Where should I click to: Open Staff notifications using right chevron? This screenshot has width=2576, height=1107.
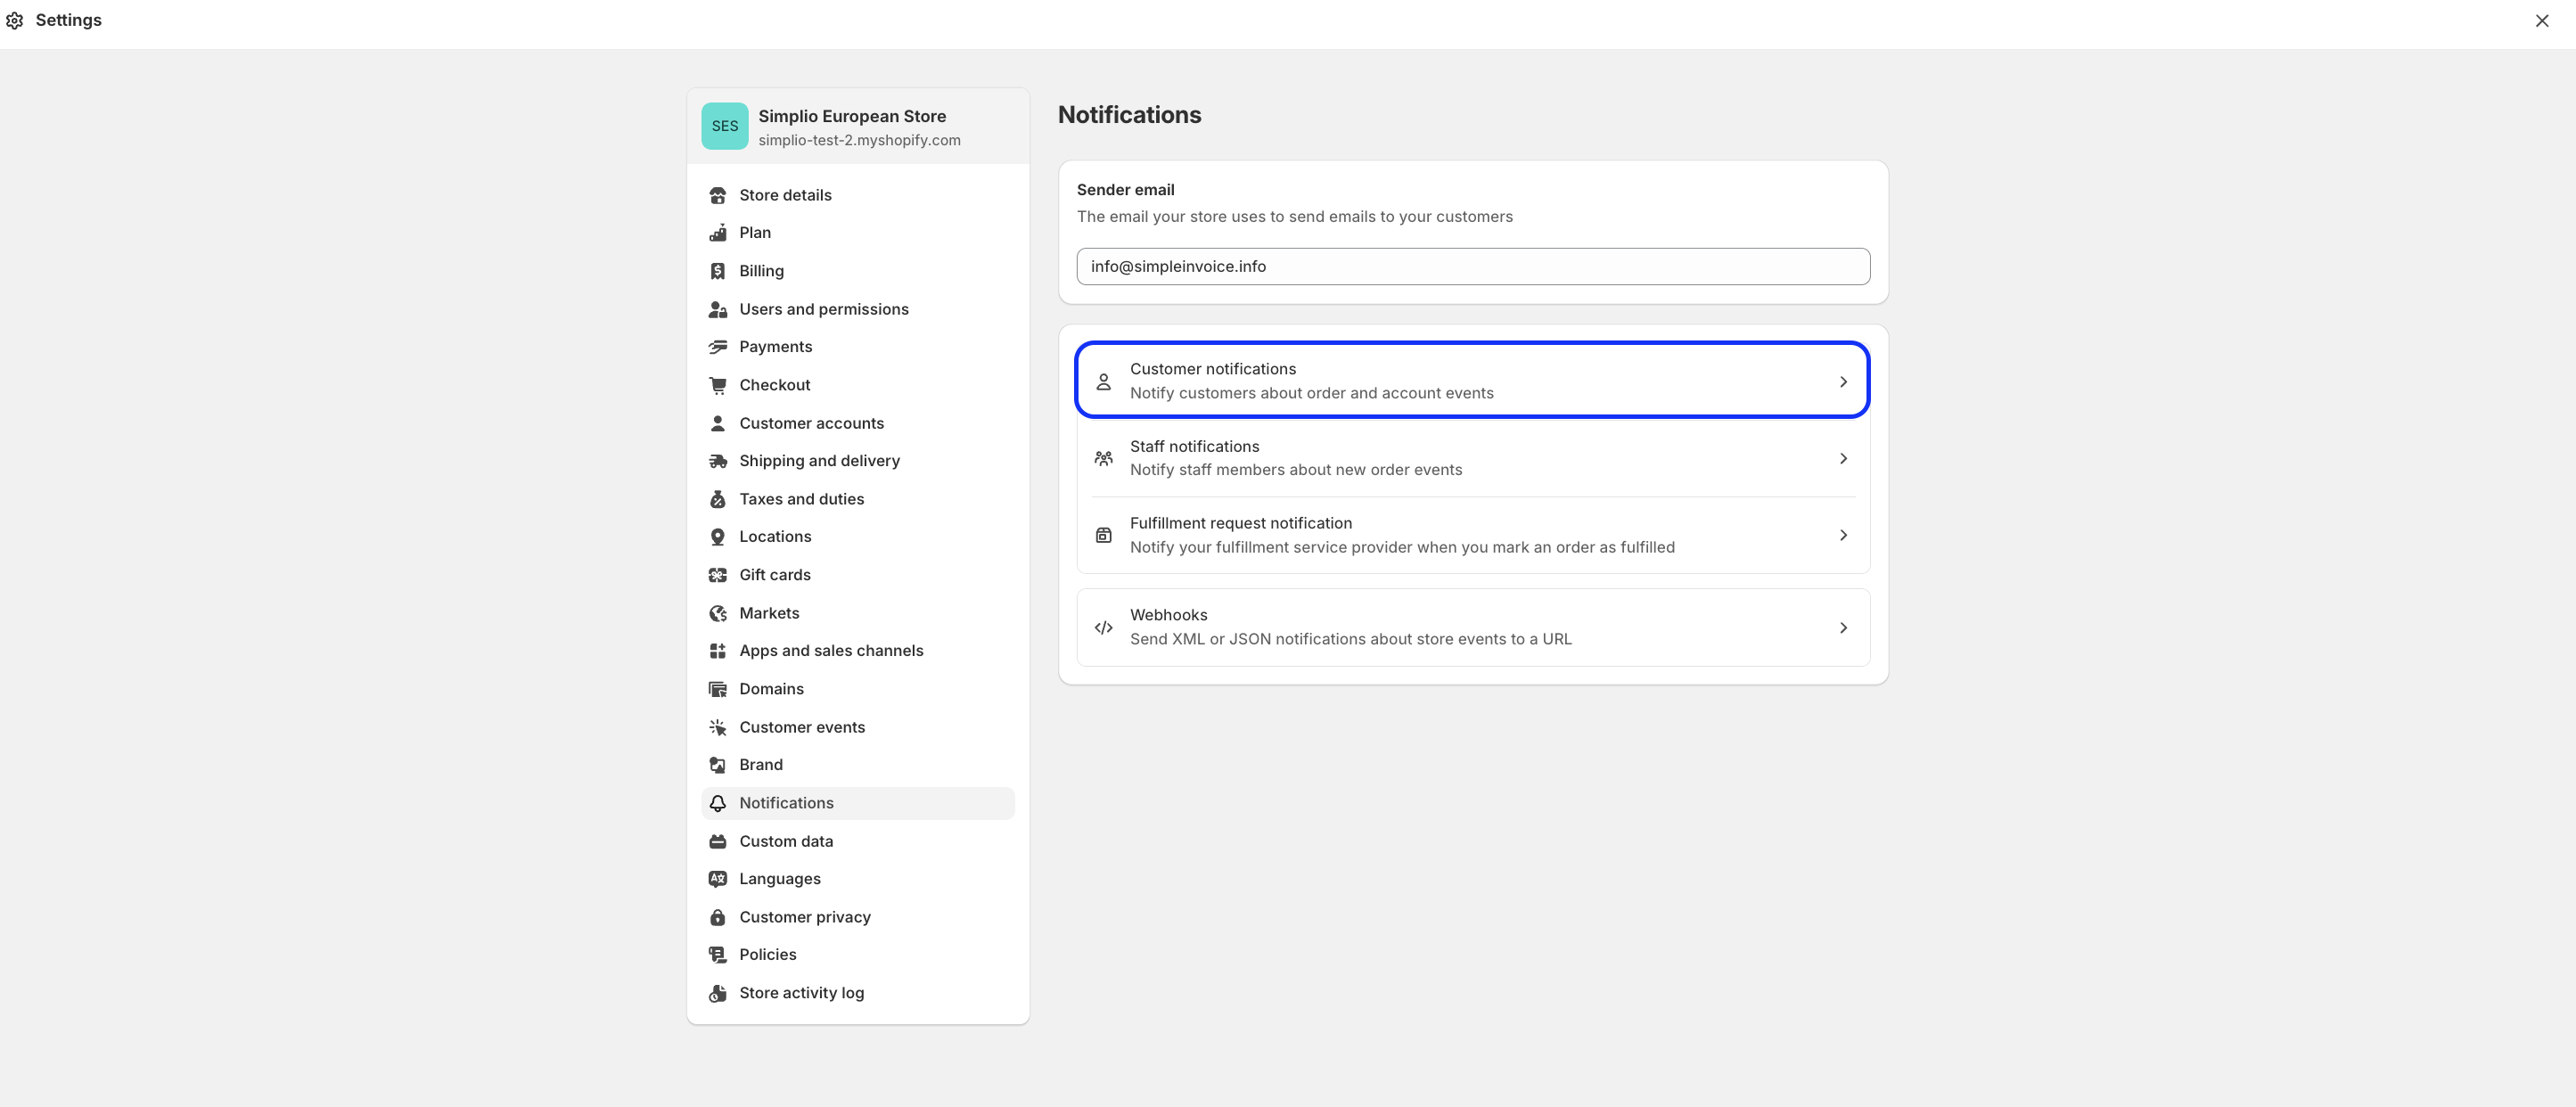pos(1843,459)
